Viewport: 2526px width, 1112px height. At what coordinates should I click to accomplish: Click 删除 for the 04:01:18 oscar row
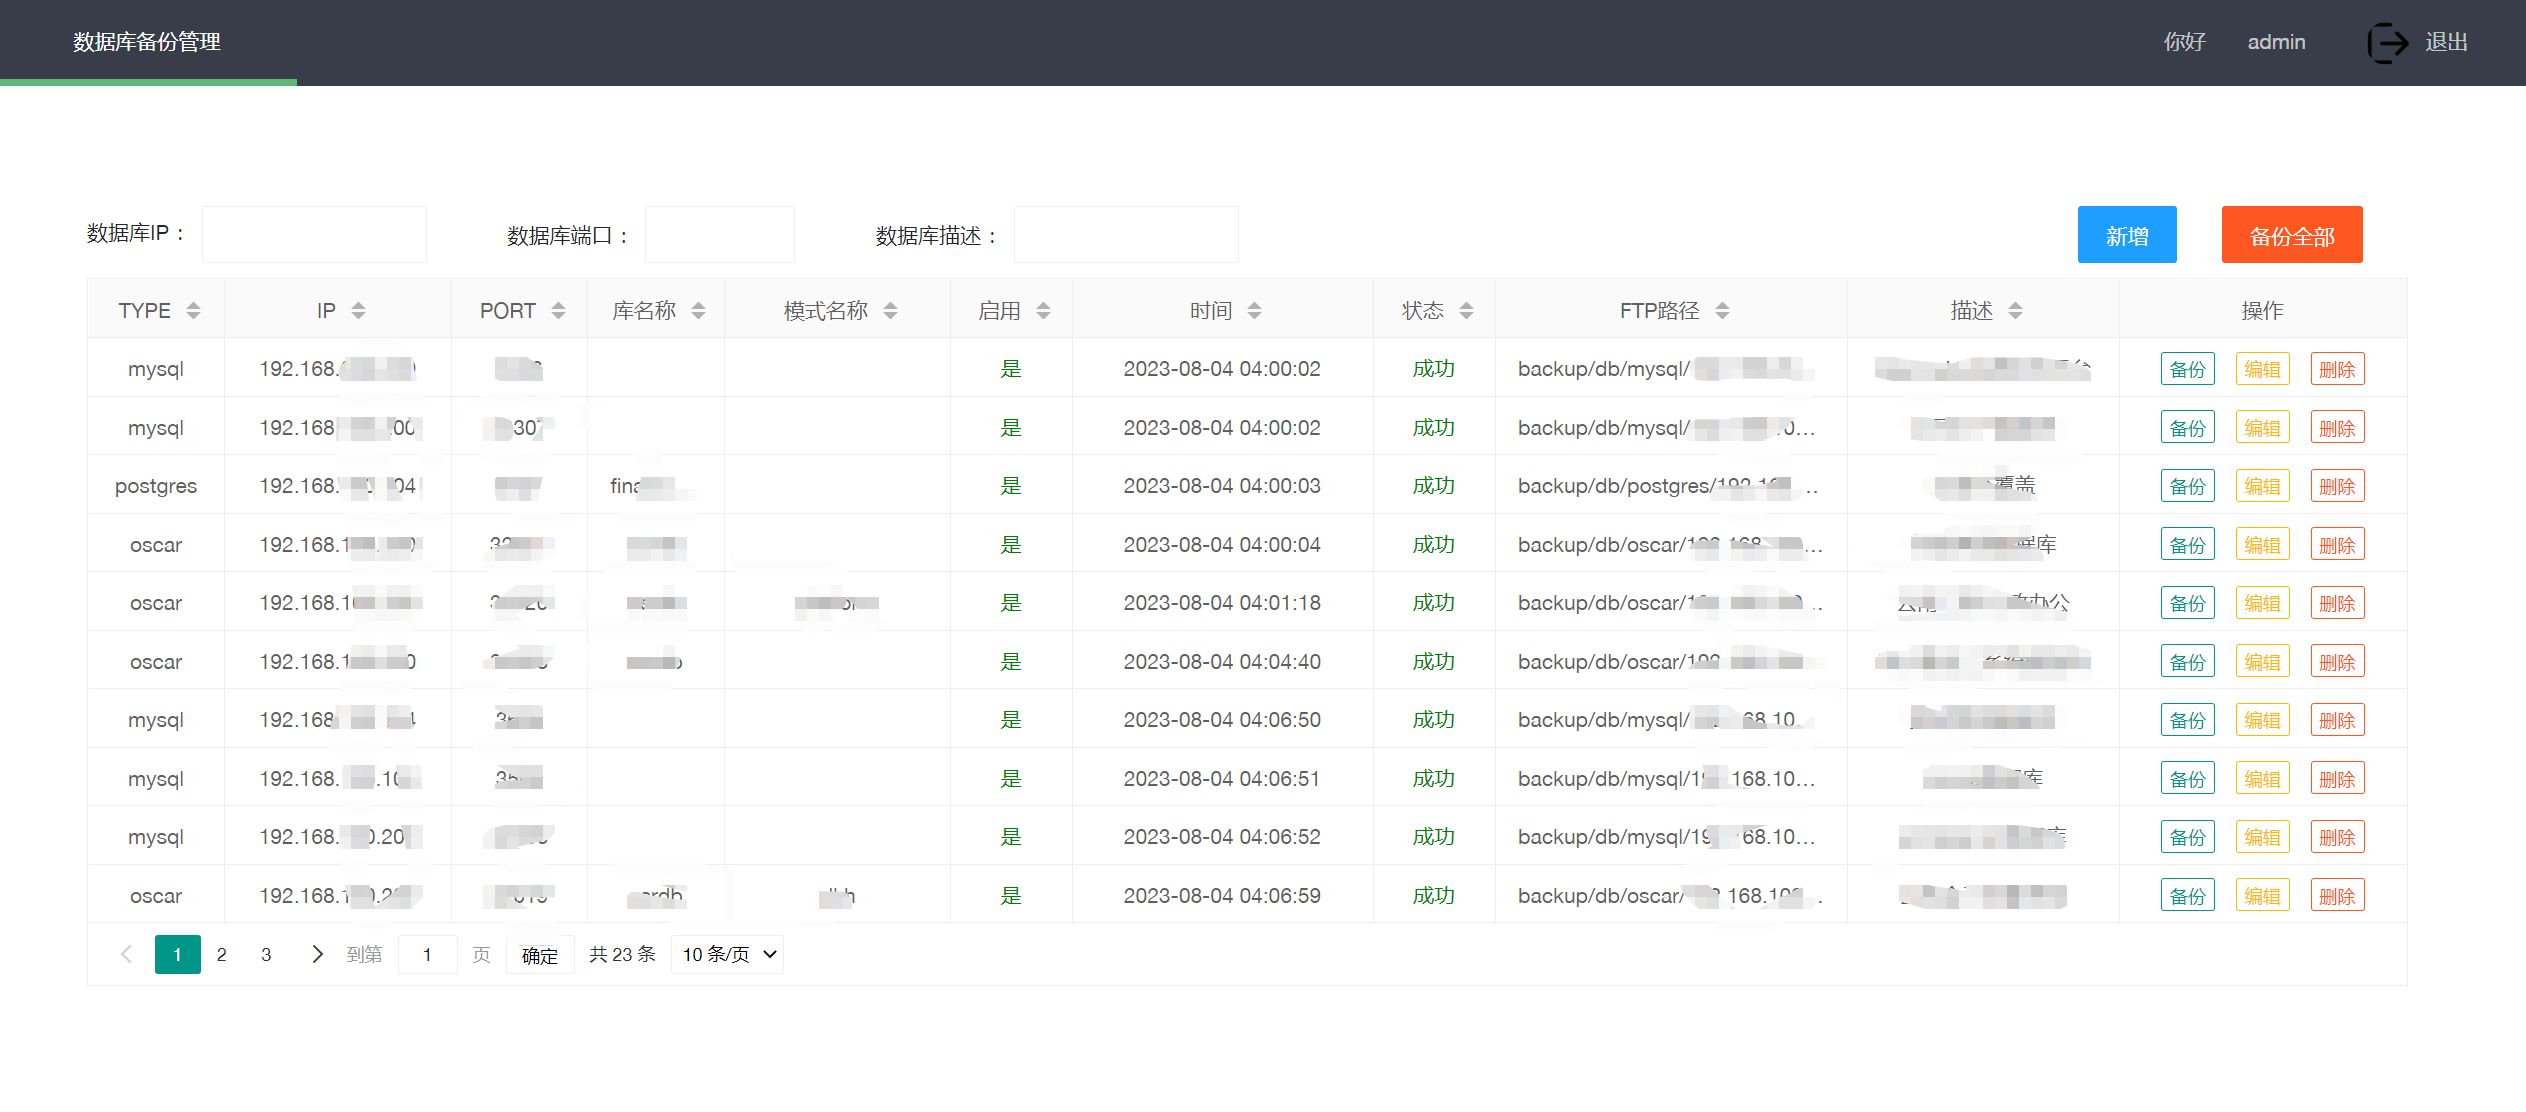click(2338, 603)
